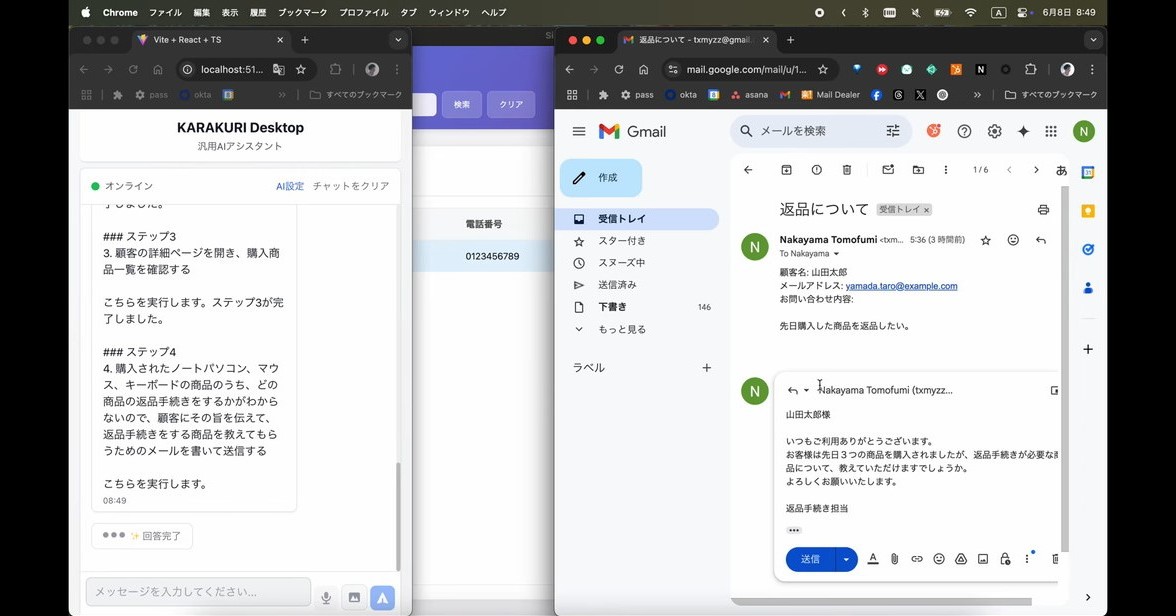The image size is (1176, 616).
Task: Delete the email with the trash icon
Action: [x=847, y=170]
